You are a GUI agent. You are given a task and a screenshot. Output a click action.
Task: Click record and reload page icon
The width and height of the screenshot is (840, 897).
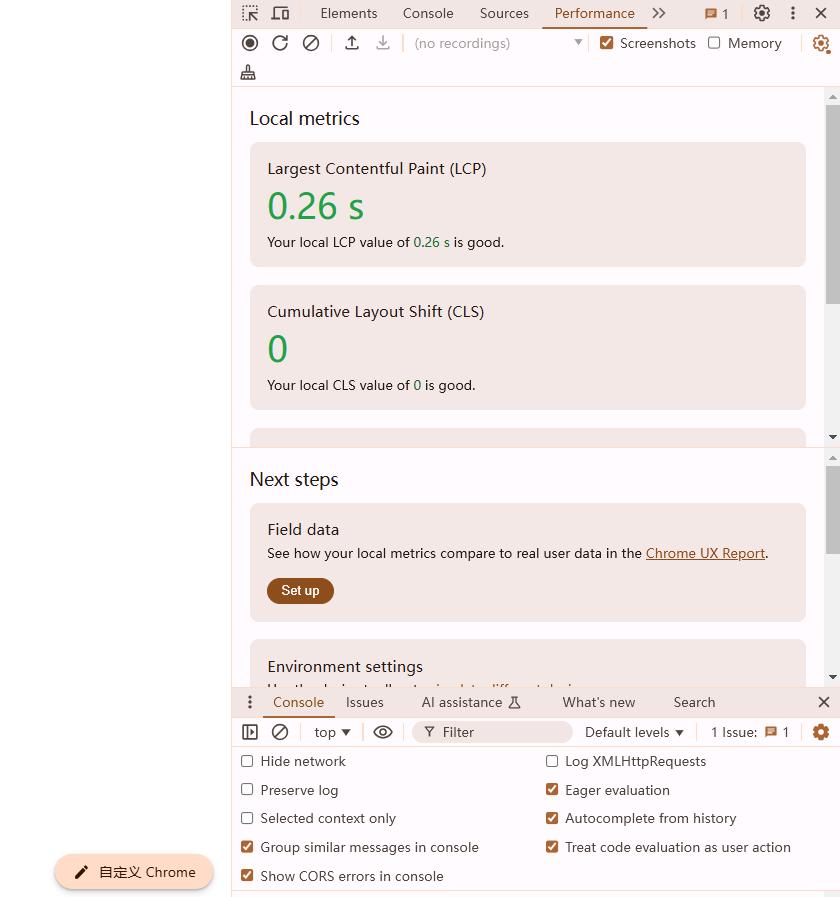tap(280, 43)
